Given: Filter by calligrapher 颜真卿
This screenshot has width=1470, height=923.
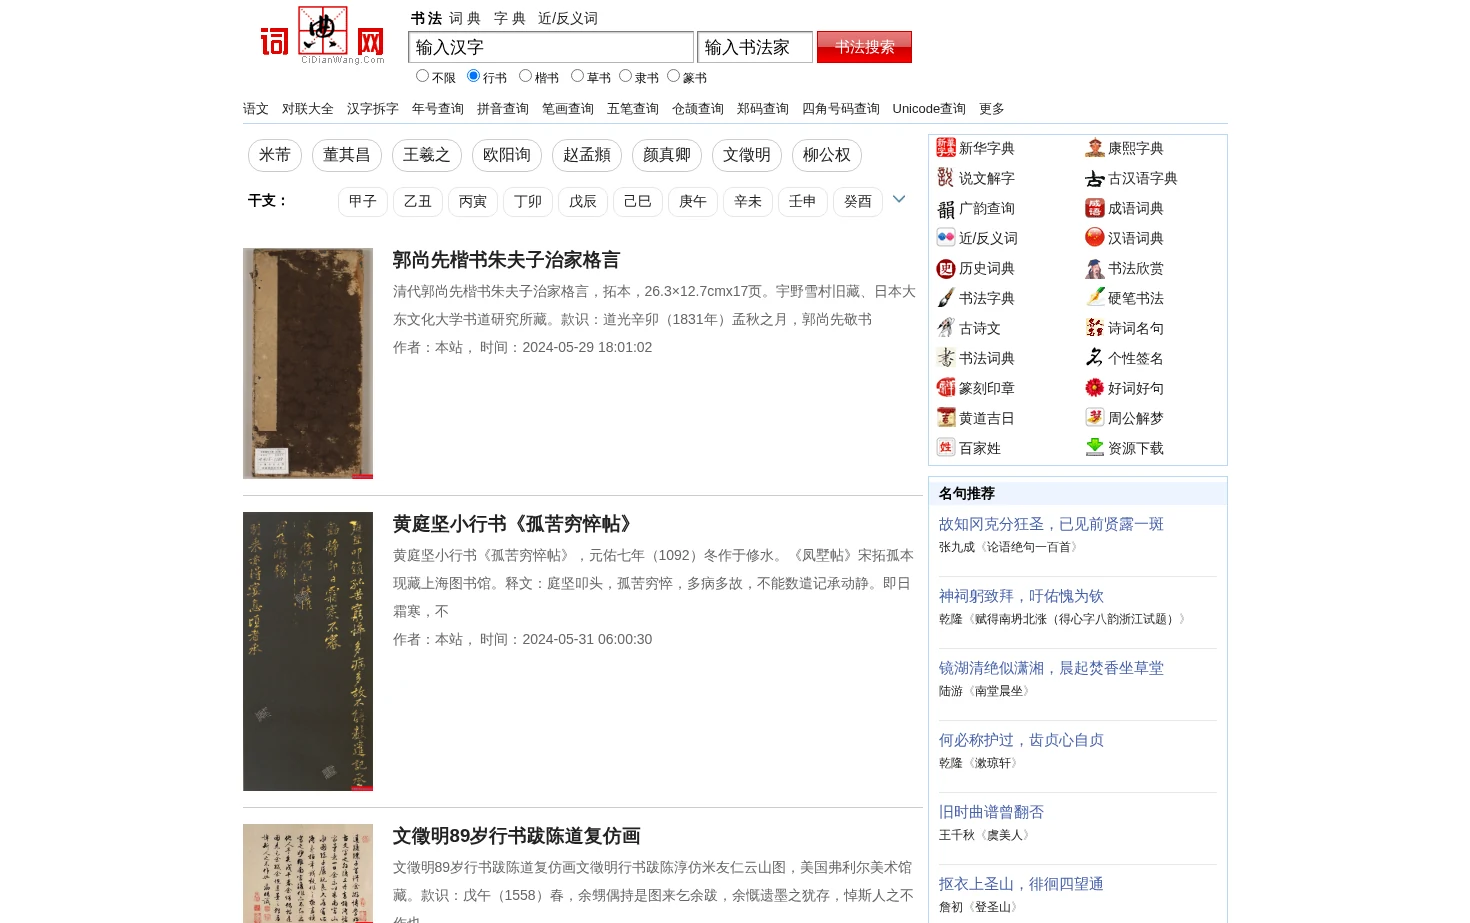Looking at the screenshot, I should pyautogui.click(x=667, y=155).
